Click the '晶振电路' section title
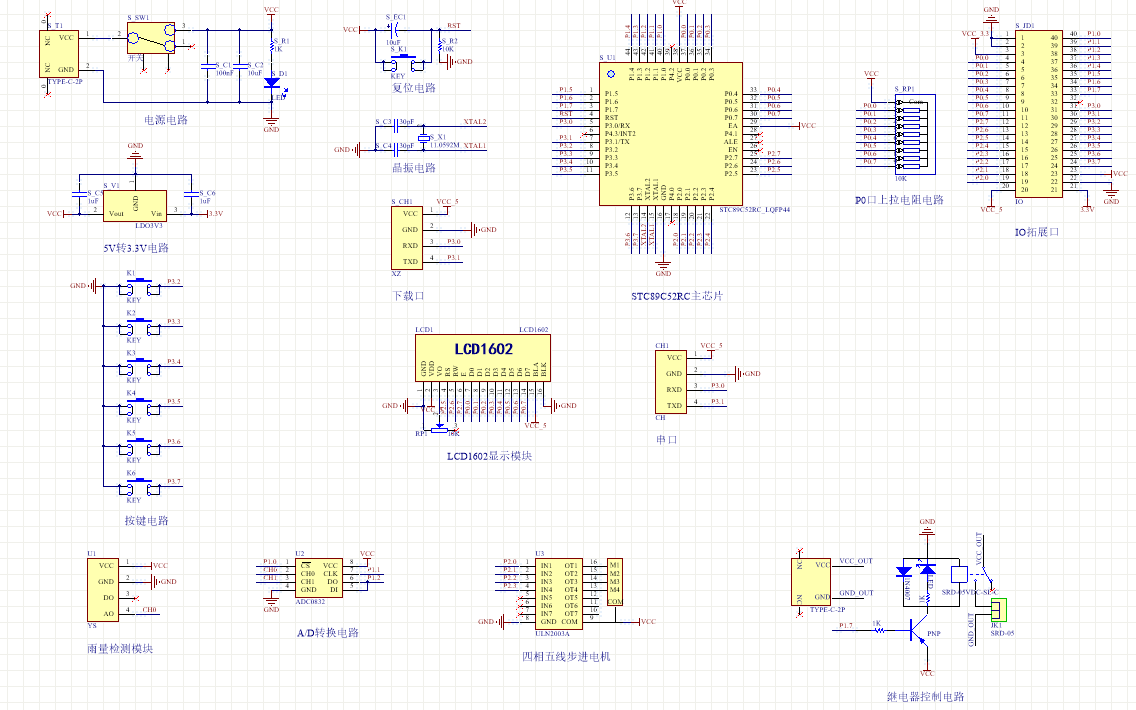Screen dimensions: 1136x710 414,167
